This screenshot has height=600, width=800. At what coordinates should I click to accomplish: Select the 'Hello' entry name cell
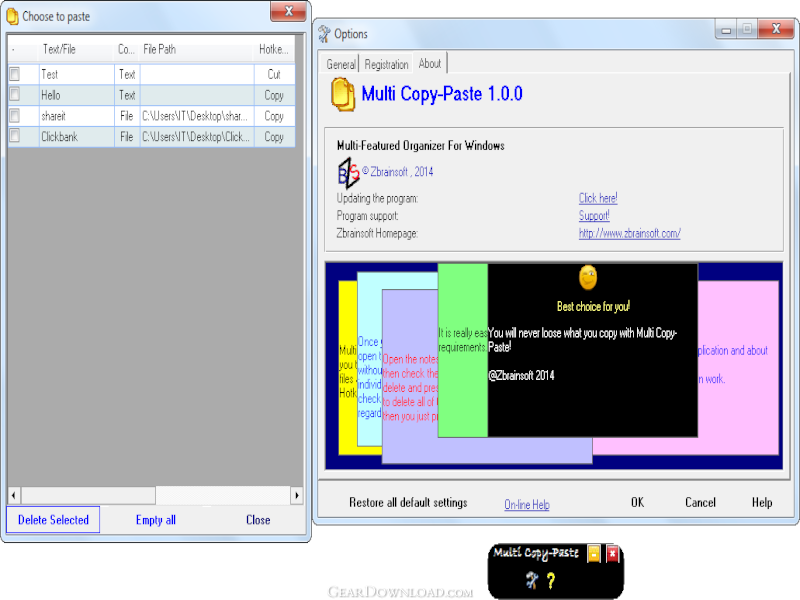click(77, 95)
